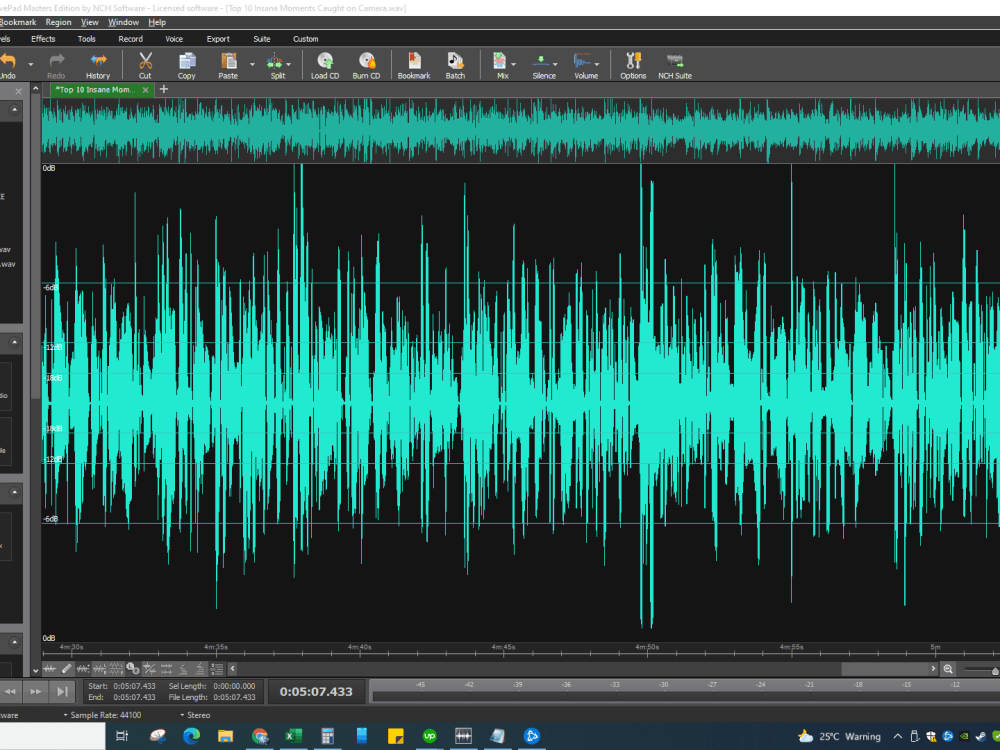
Task: Click the 25°C Warning weather widget
Action: coord(839,737)
